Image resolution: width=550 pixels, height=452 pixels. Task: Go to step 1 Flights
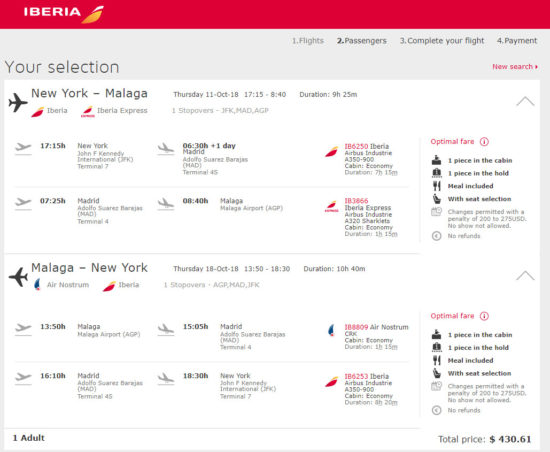click(x=308, y=41)
